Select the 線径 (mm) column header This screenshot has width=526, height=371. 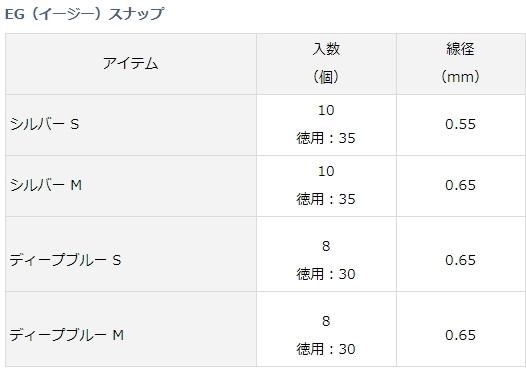tap(460, 64)
